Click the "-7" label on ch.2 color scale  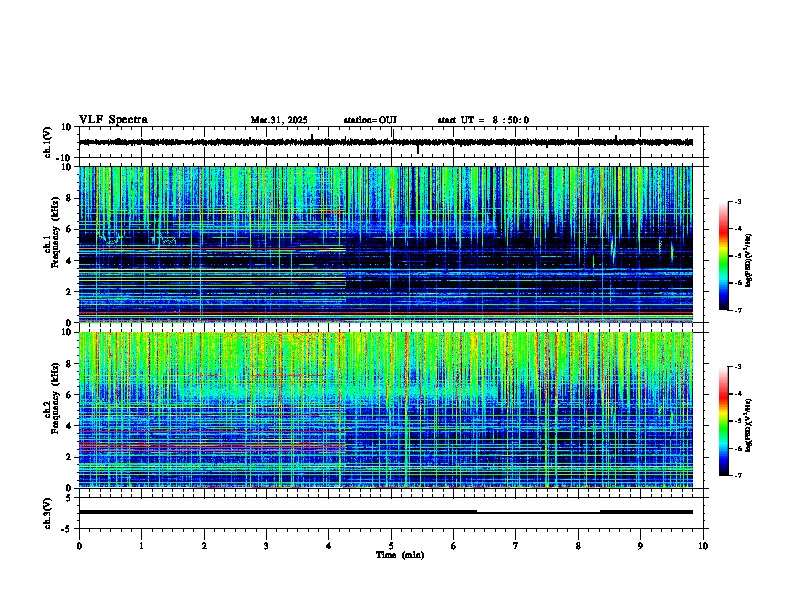pos(737,475)
